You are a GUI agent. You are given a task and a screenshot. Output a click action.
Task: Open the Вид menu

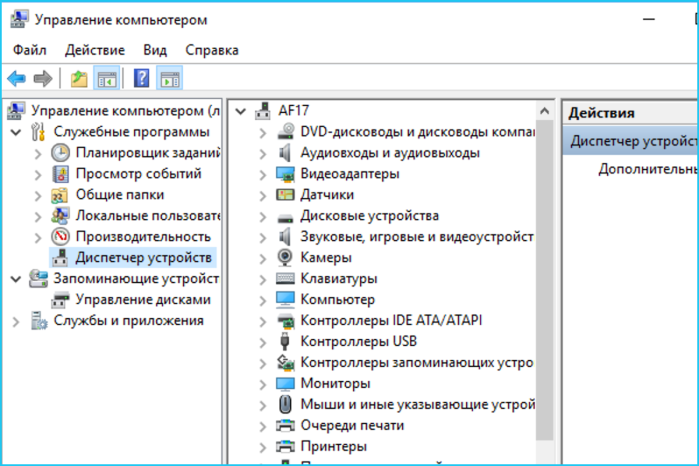(x=155, y=50)
